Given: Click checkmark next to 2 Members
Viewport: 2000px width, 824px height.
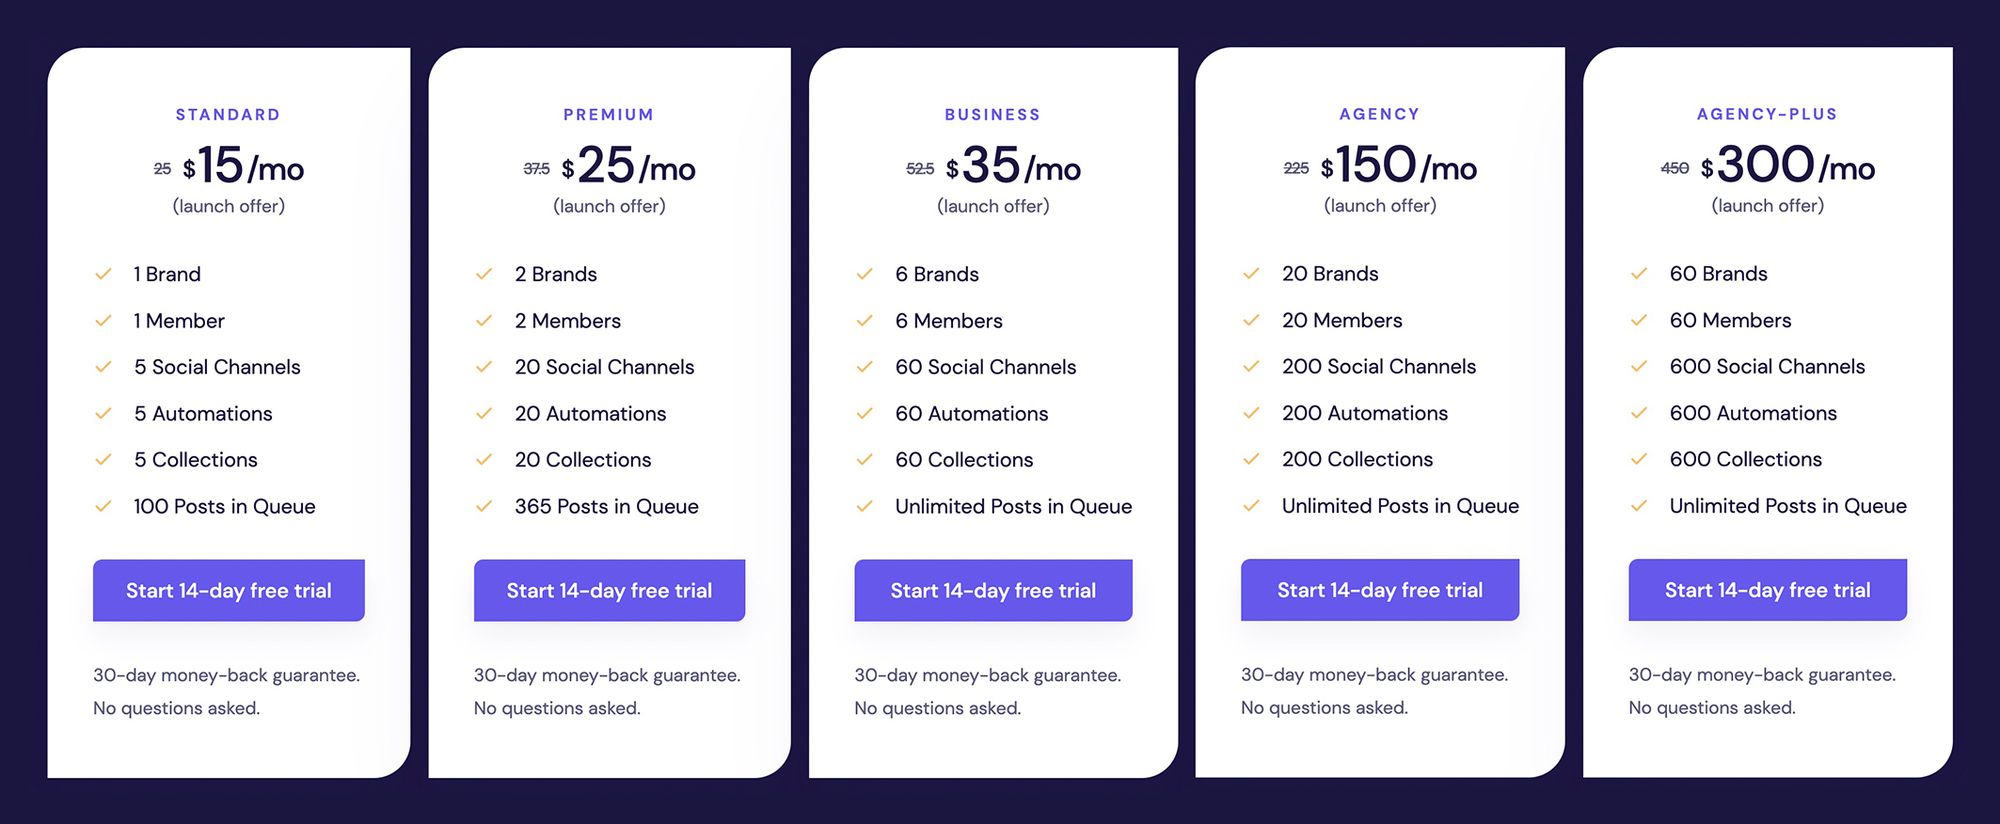Looking at the screenshot, I should pos(484,321).
